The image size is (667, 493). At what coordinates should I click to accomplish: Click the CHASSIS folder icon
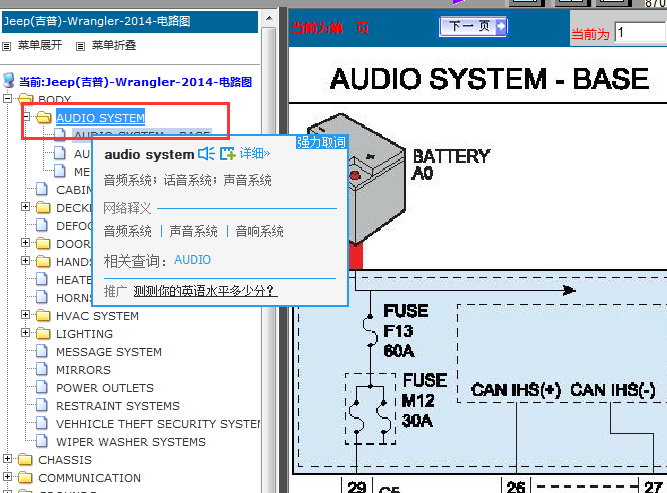coord(25,460)
